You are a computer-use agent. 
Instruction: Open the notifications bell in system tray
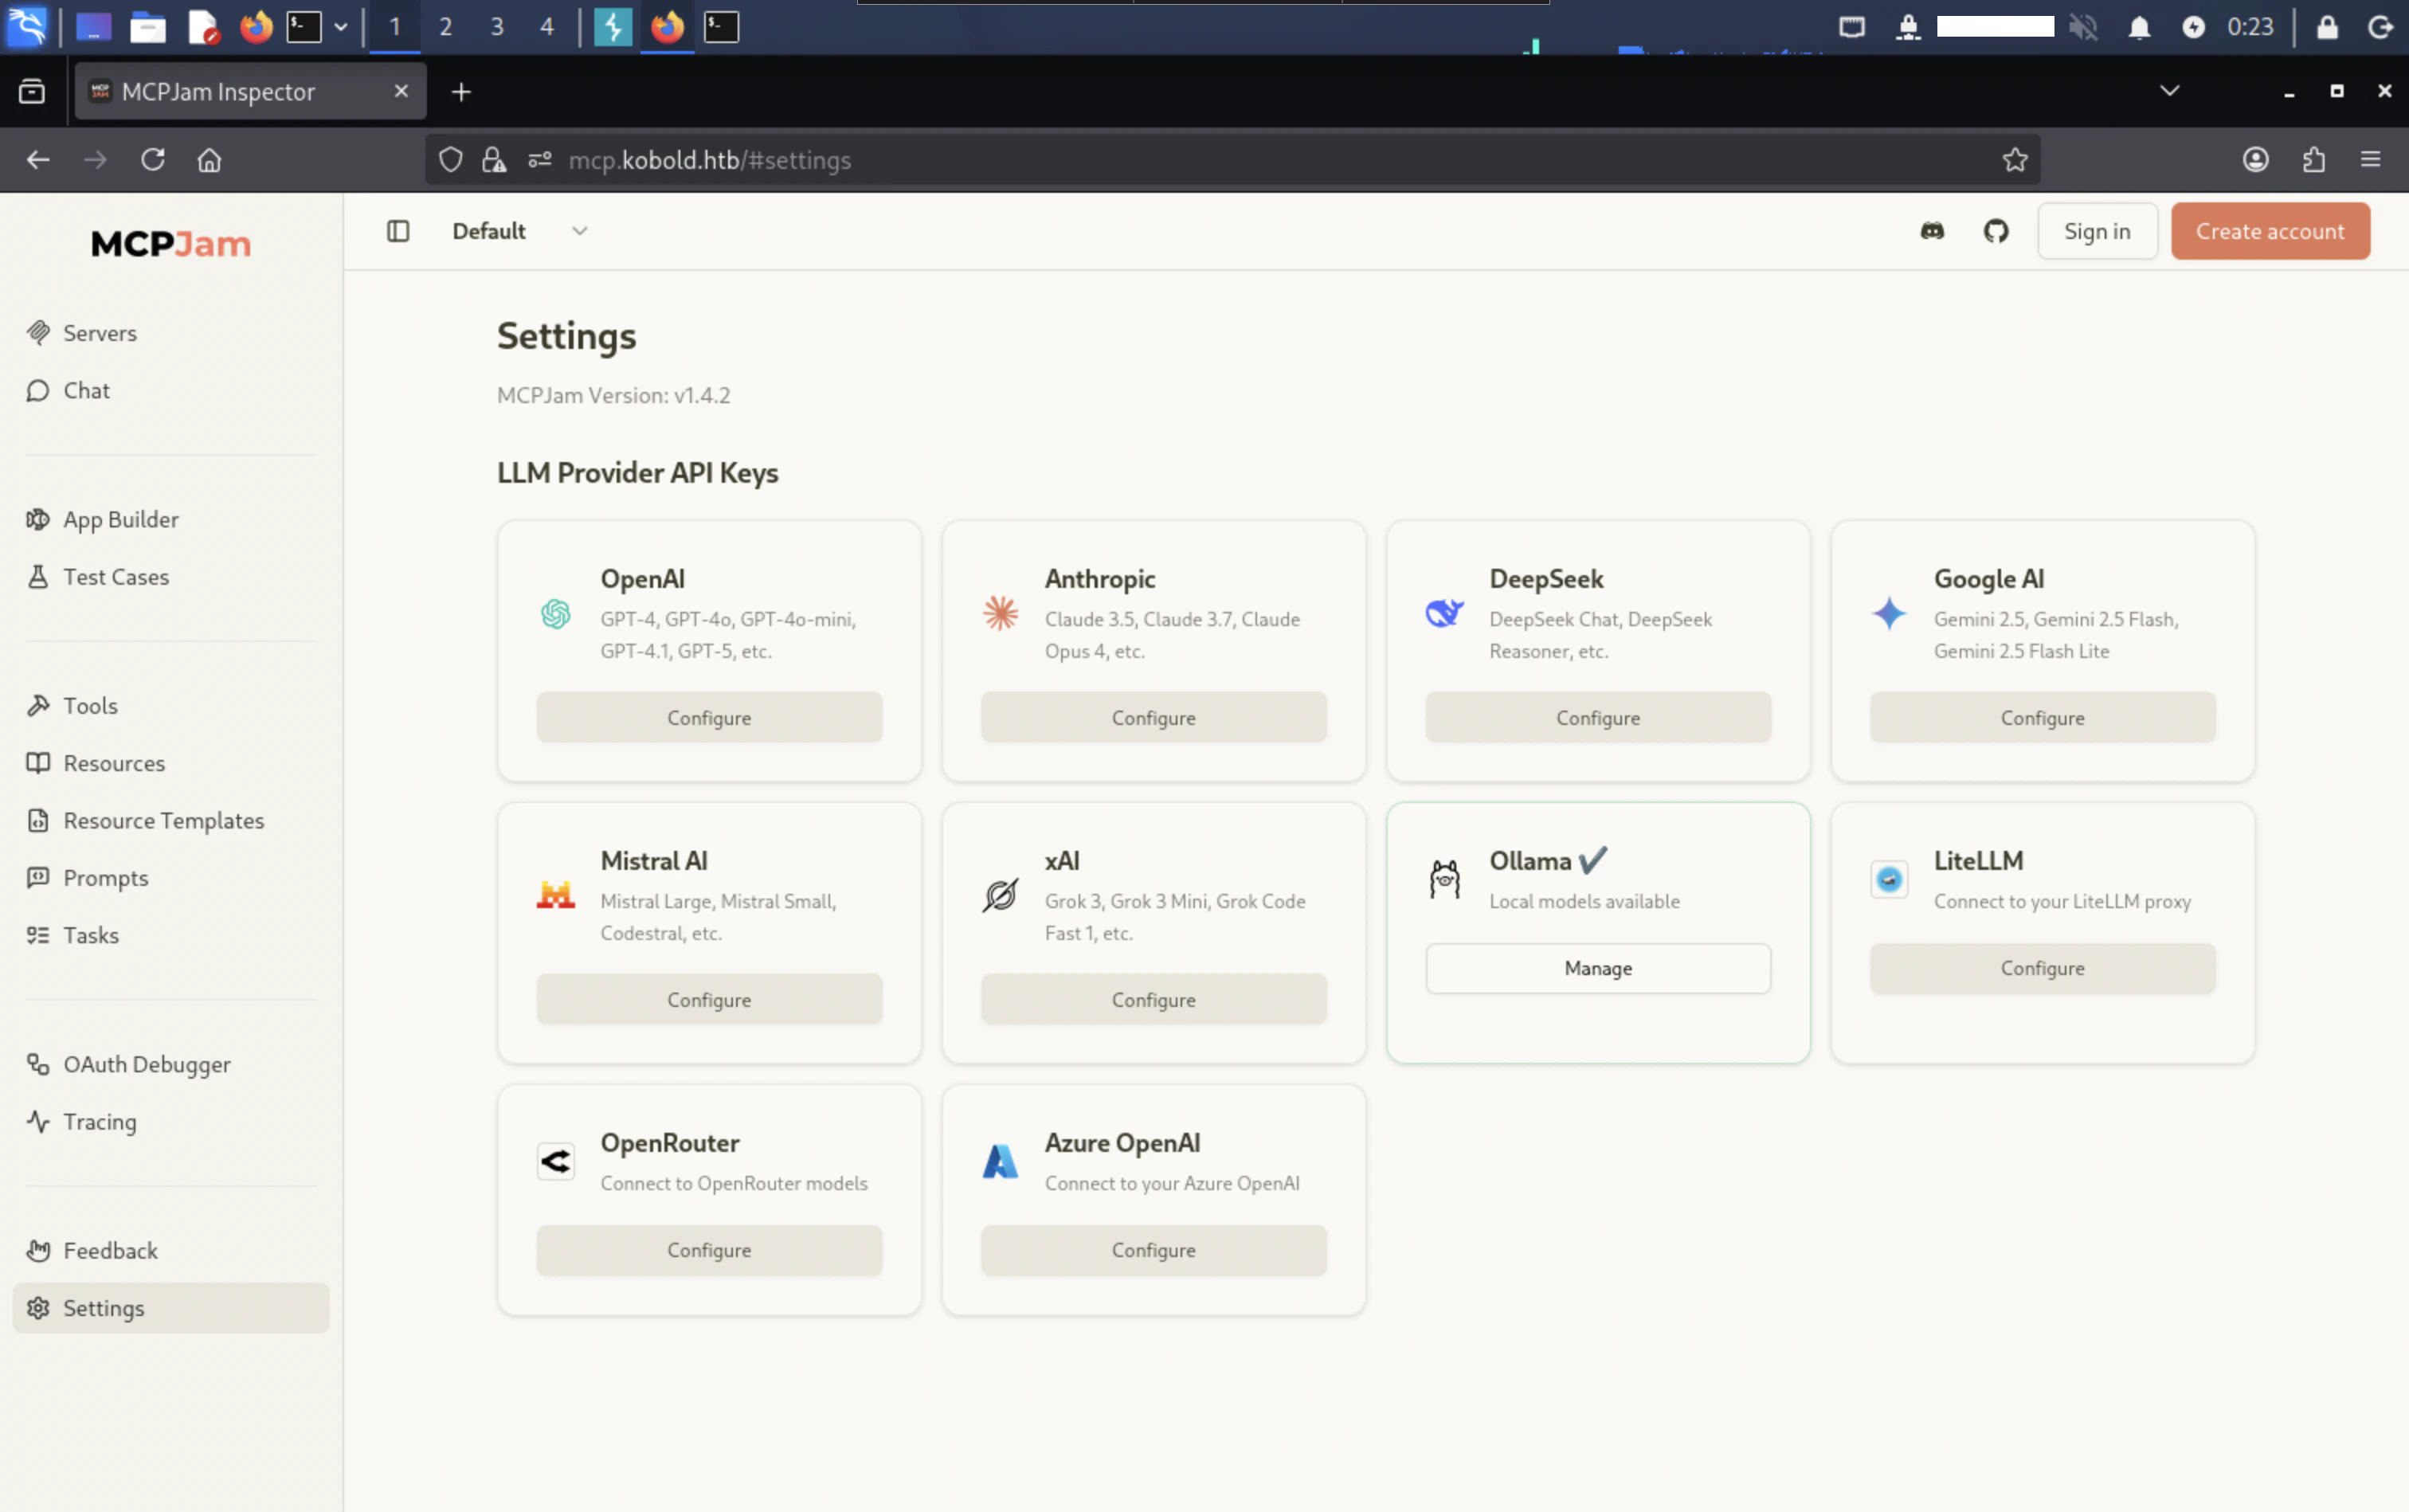(2139, 27)
